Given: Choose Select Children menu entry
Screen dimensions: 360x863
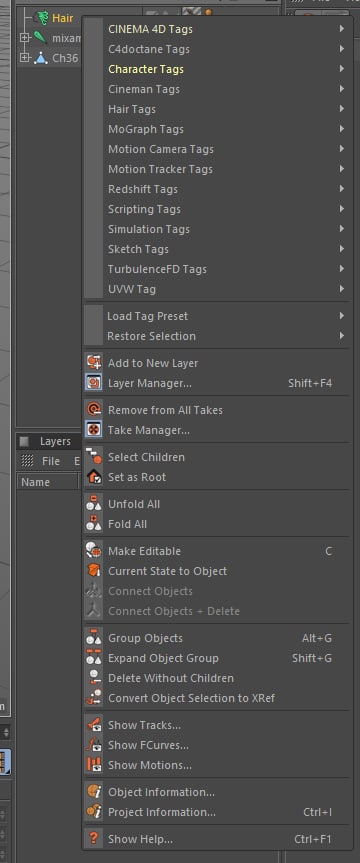Looking at the screenshot, I should [x=218, y=457].
